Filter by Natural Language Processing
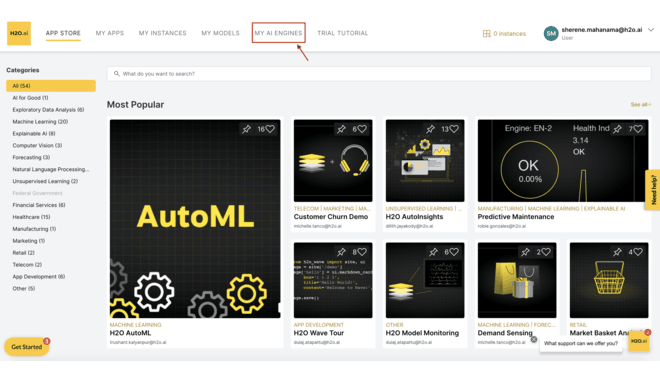Viewport: 660px width, 377px height. (51, 169)
